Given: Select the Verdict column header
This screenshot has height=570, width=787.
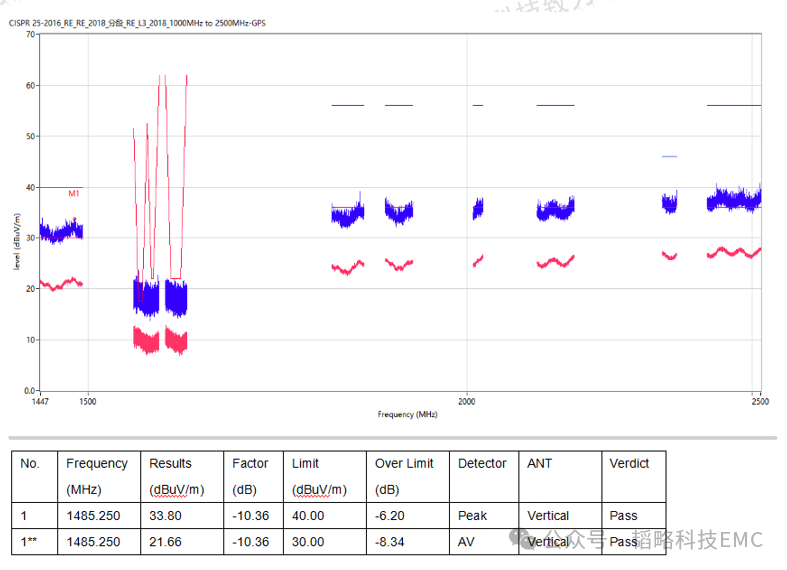Looking at the screenshot, I should pyautogui.click(x=629, y=463).
